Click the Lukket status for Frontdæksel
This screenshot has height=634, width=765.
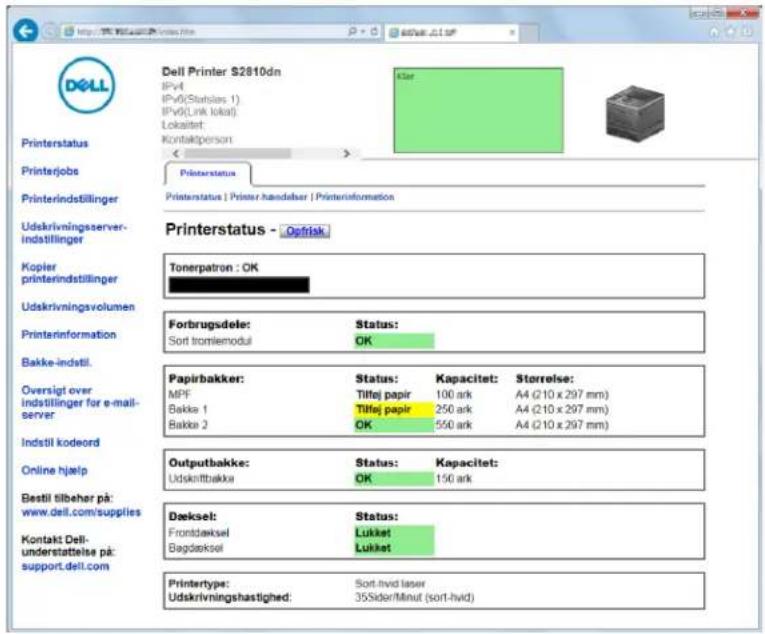click(394, 532)
